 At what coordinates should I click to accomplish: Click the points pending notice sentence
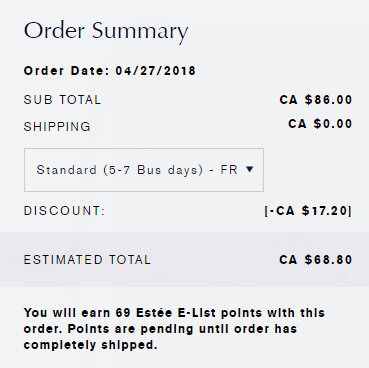click(160, 337)
